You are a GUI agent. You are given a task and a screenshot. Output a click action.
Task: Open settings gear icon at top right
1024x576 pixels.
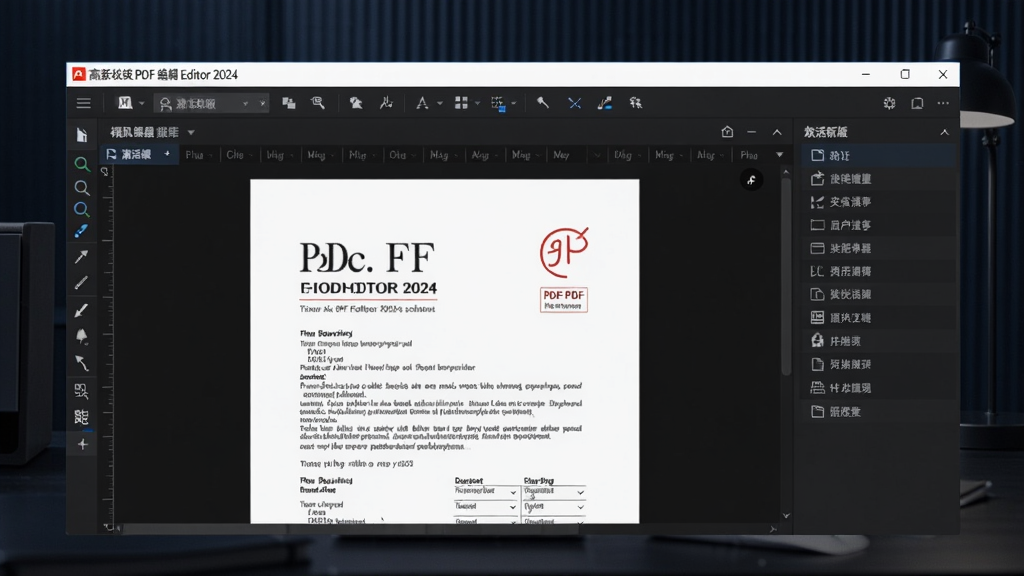(x=889, y=103)
